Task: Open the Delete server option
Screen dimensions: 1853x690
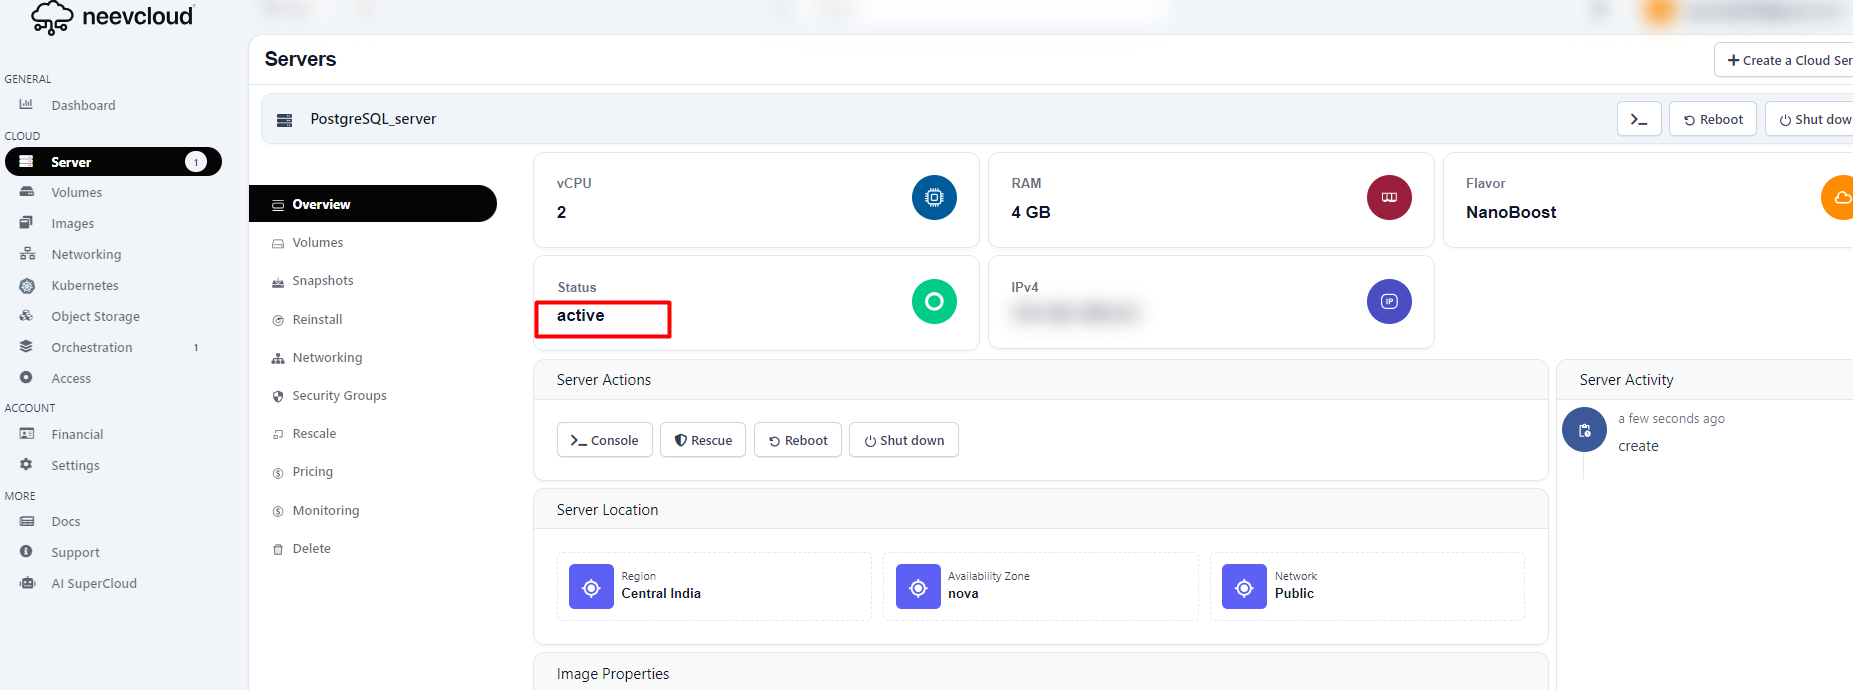Action: (311, 549)
